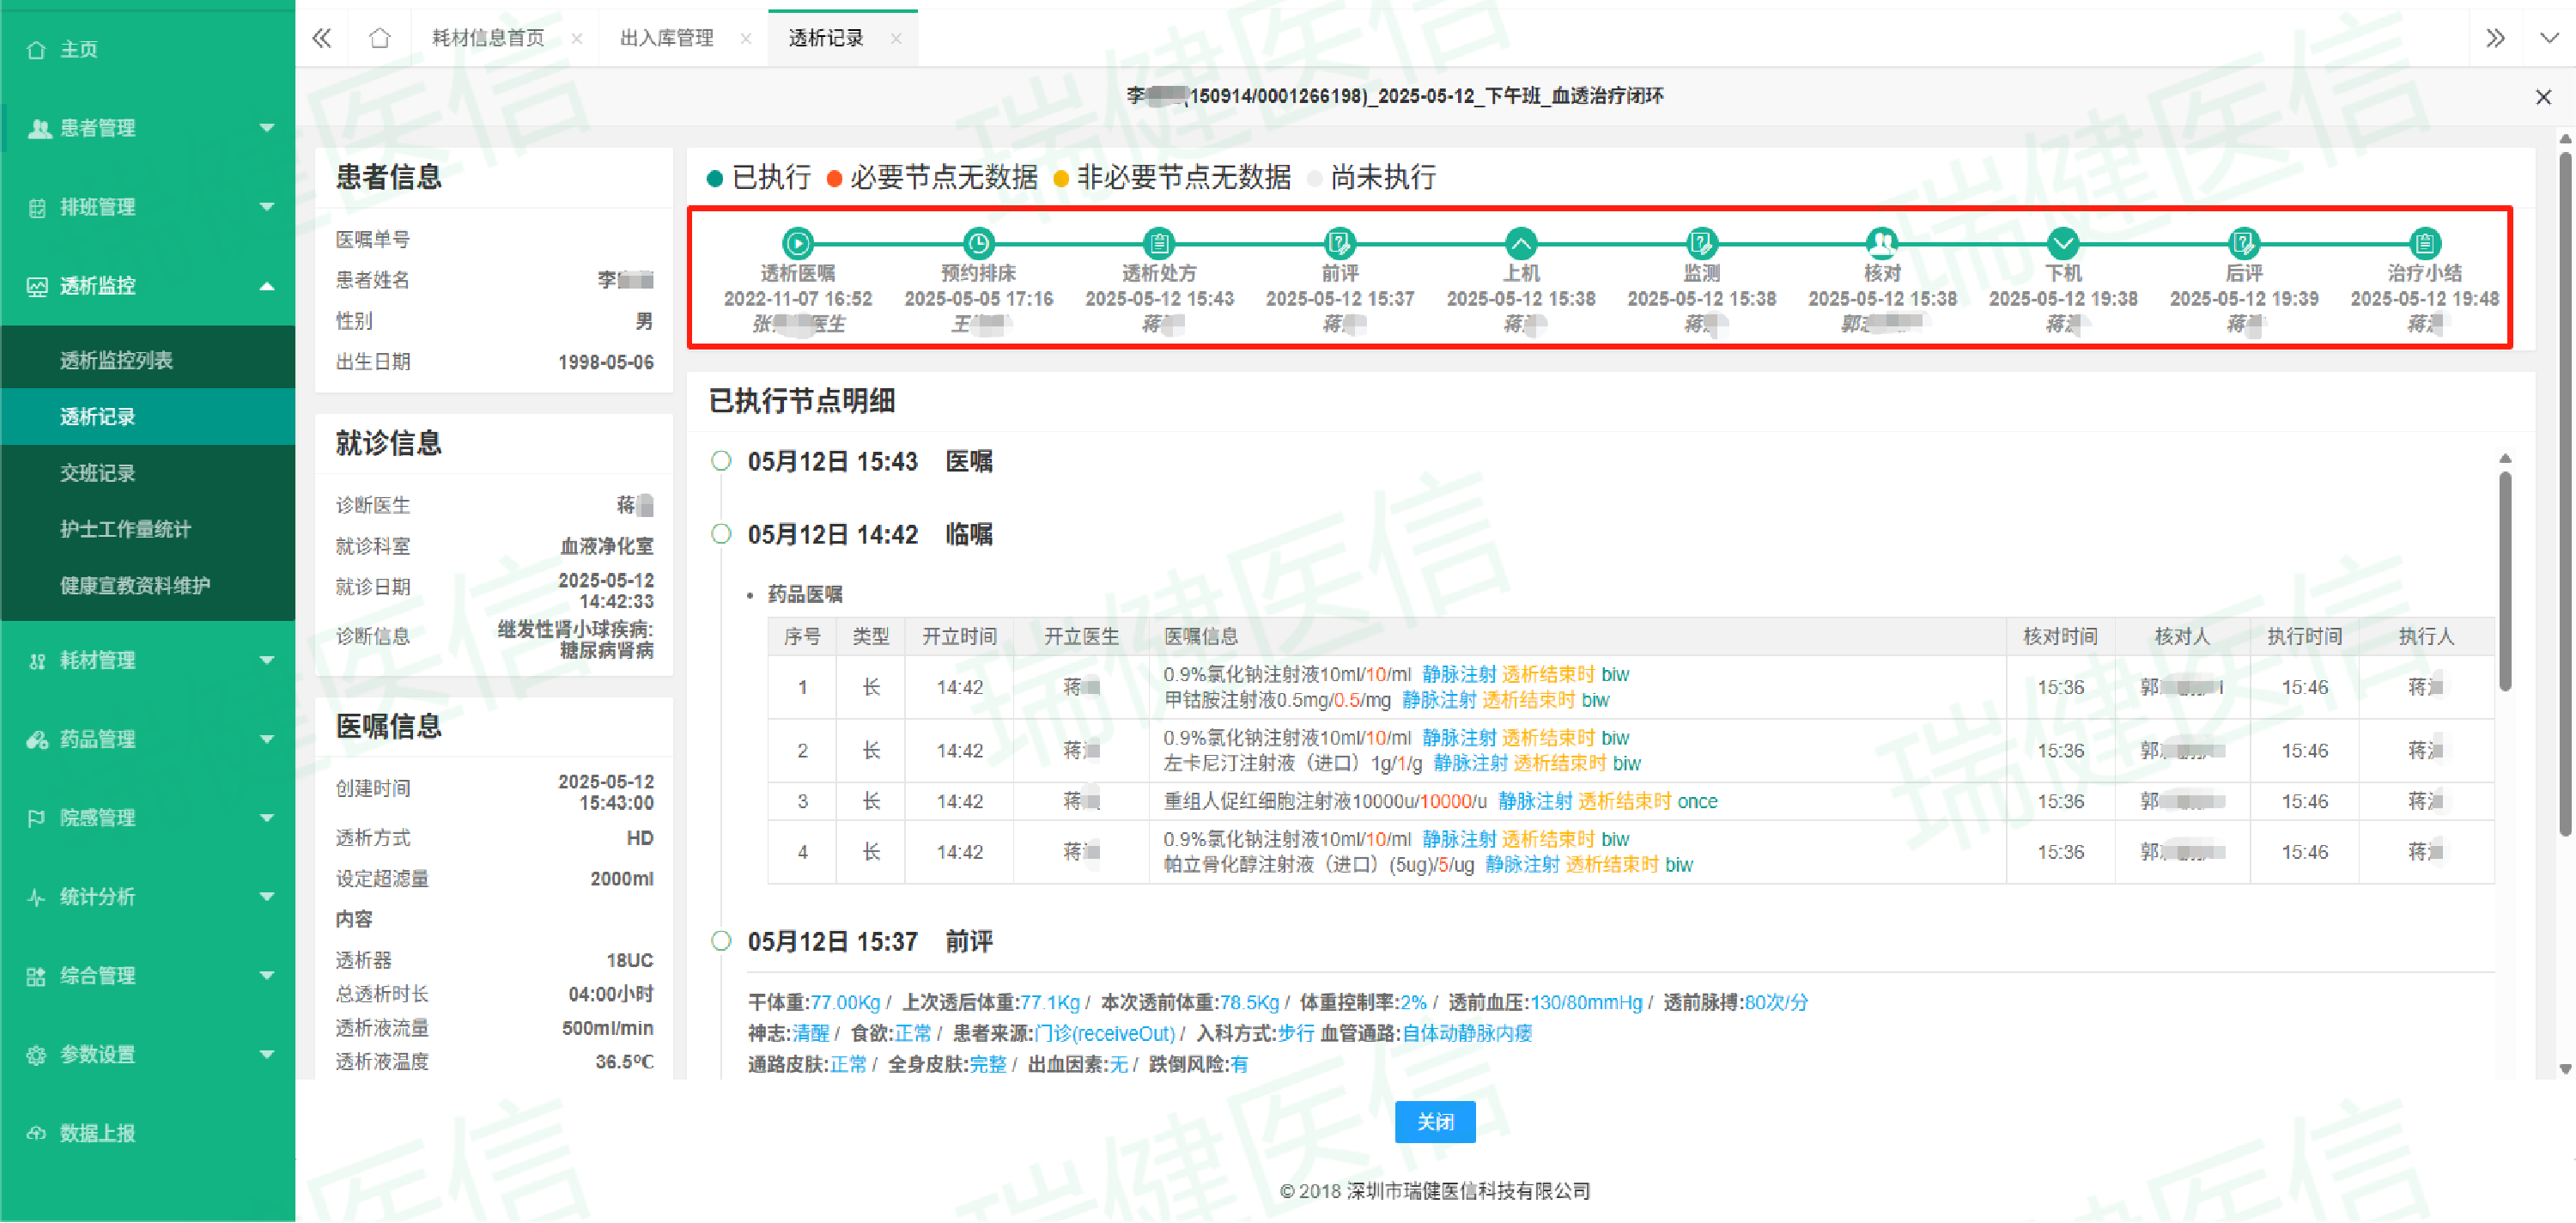This screenshot has width=2576, height=1223.
Task: Click the 上机 checkmark node icon
Action: point(1521,242)
